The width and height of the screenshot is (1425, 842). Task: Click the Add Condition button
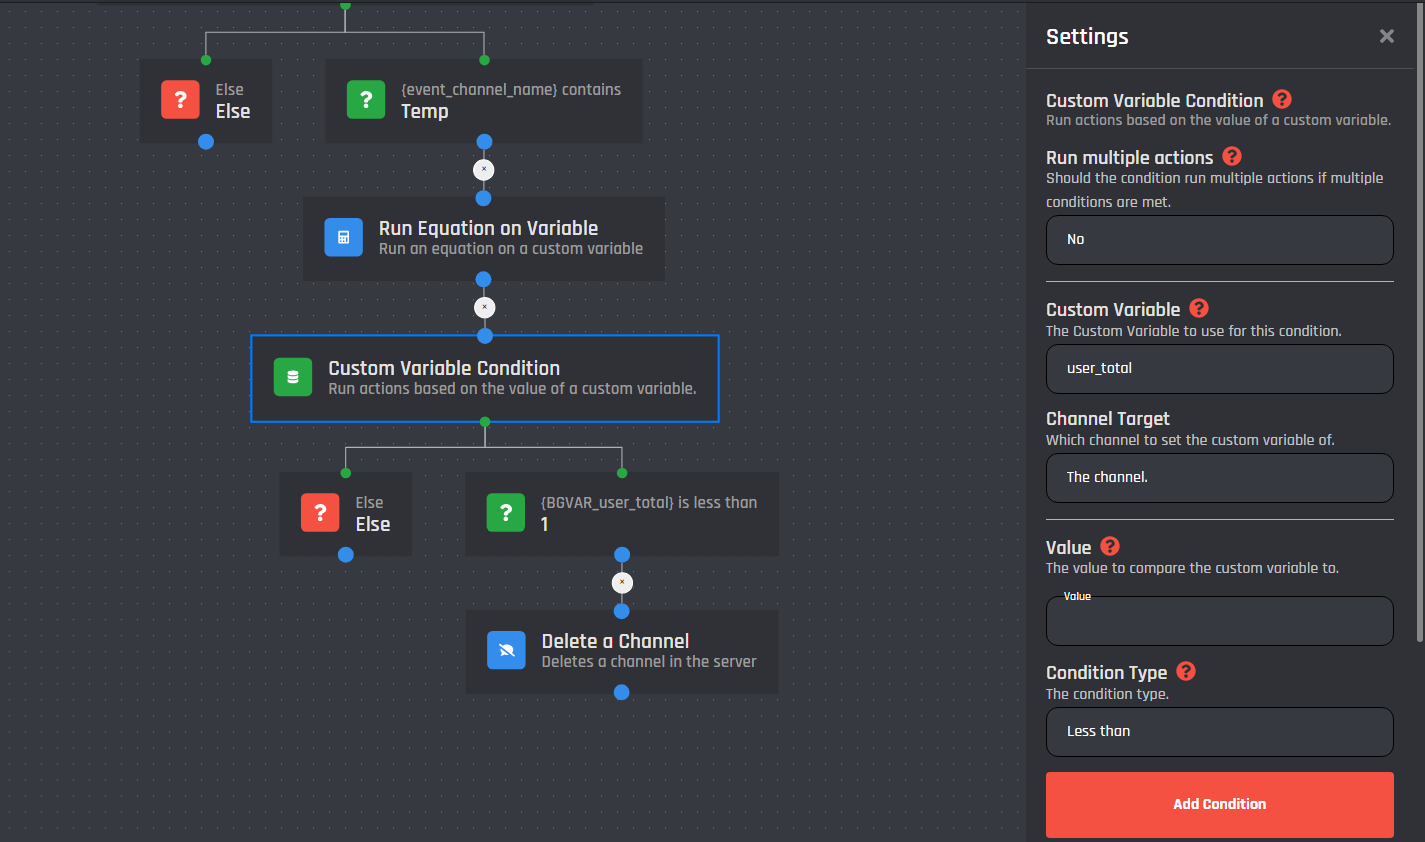[1219, 804]
